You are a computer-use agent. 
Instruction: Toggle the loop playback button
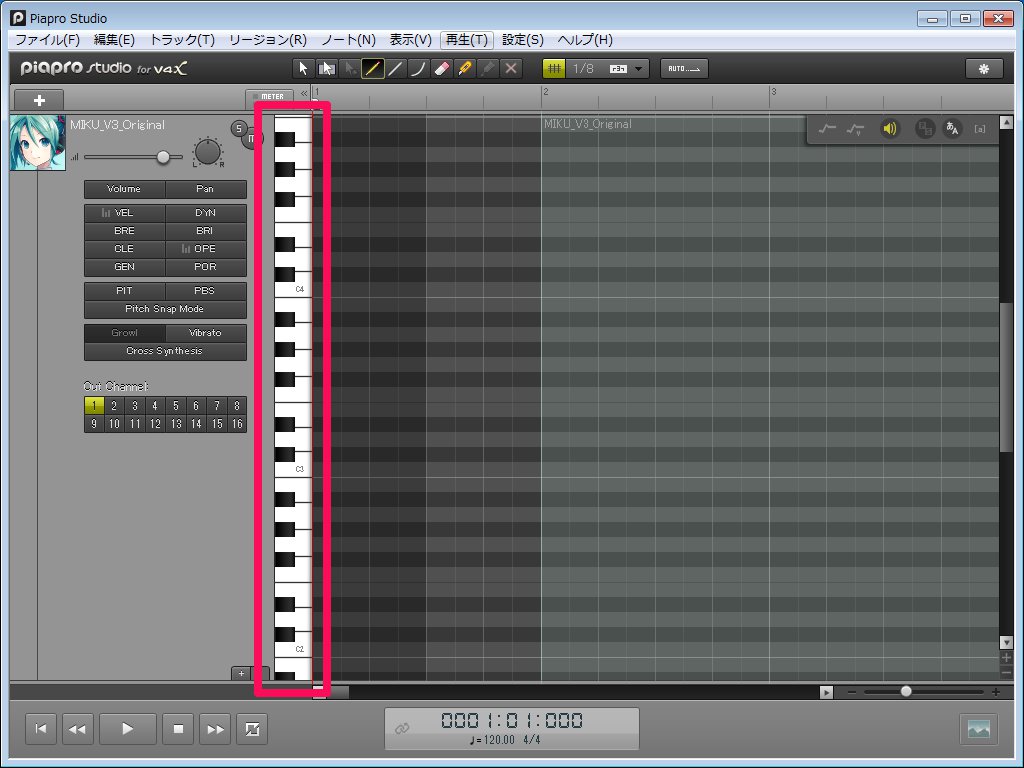(252, 729)
